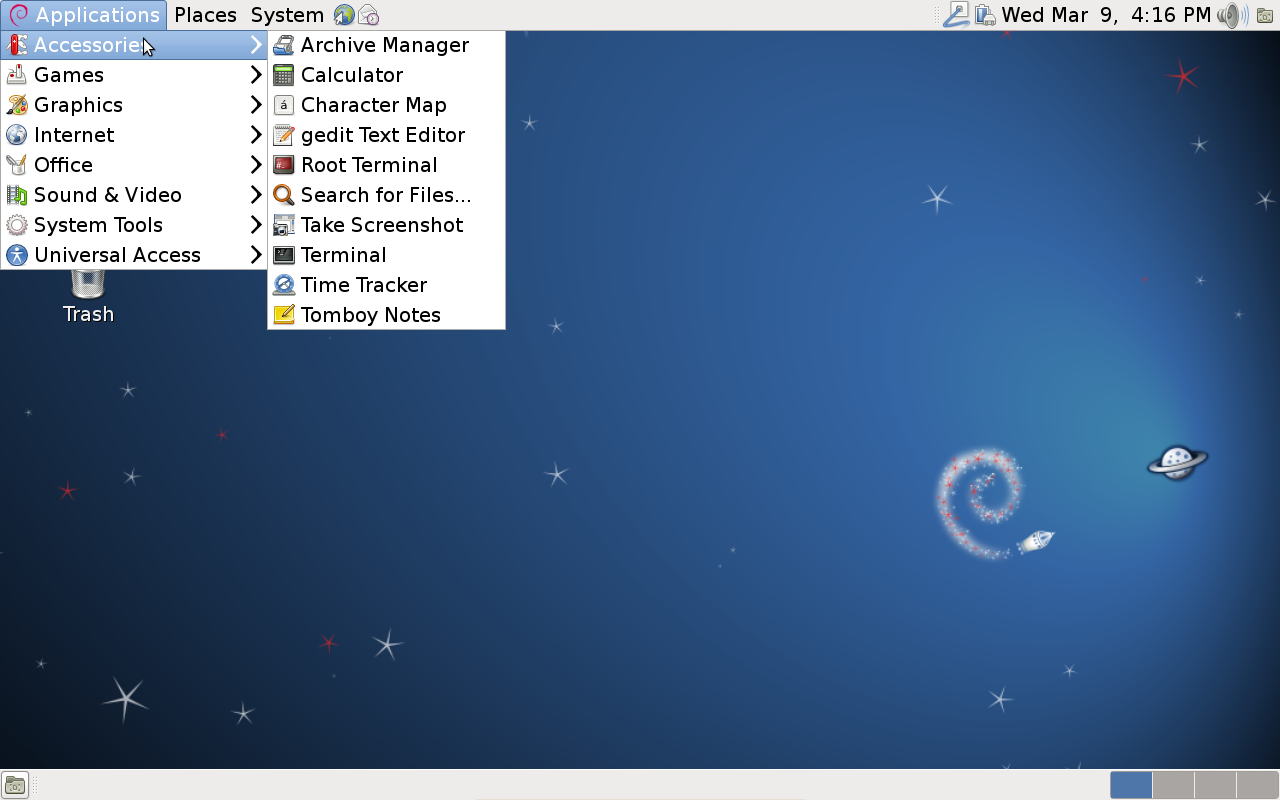Start gedit Text Editor

click(x=386, y=135)
